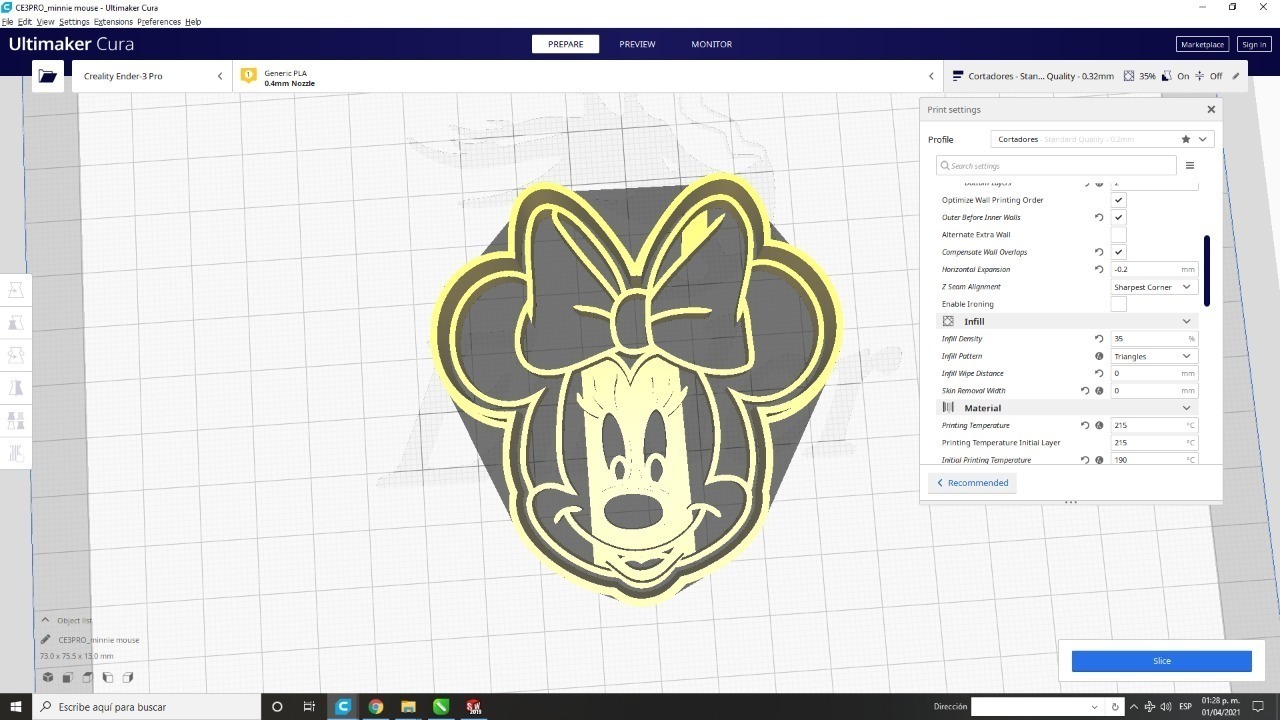Select the Rotate tool
Viewport: 1280px width, 720px height.
(15, 355)
